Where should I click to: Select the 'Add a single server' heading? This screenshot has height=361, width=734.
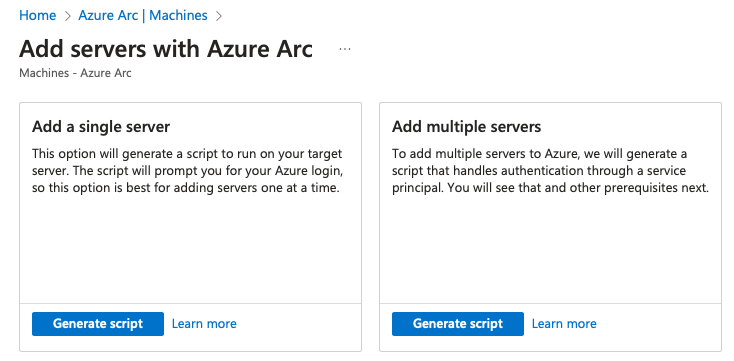pyautogui.click(x=101, y=126)
